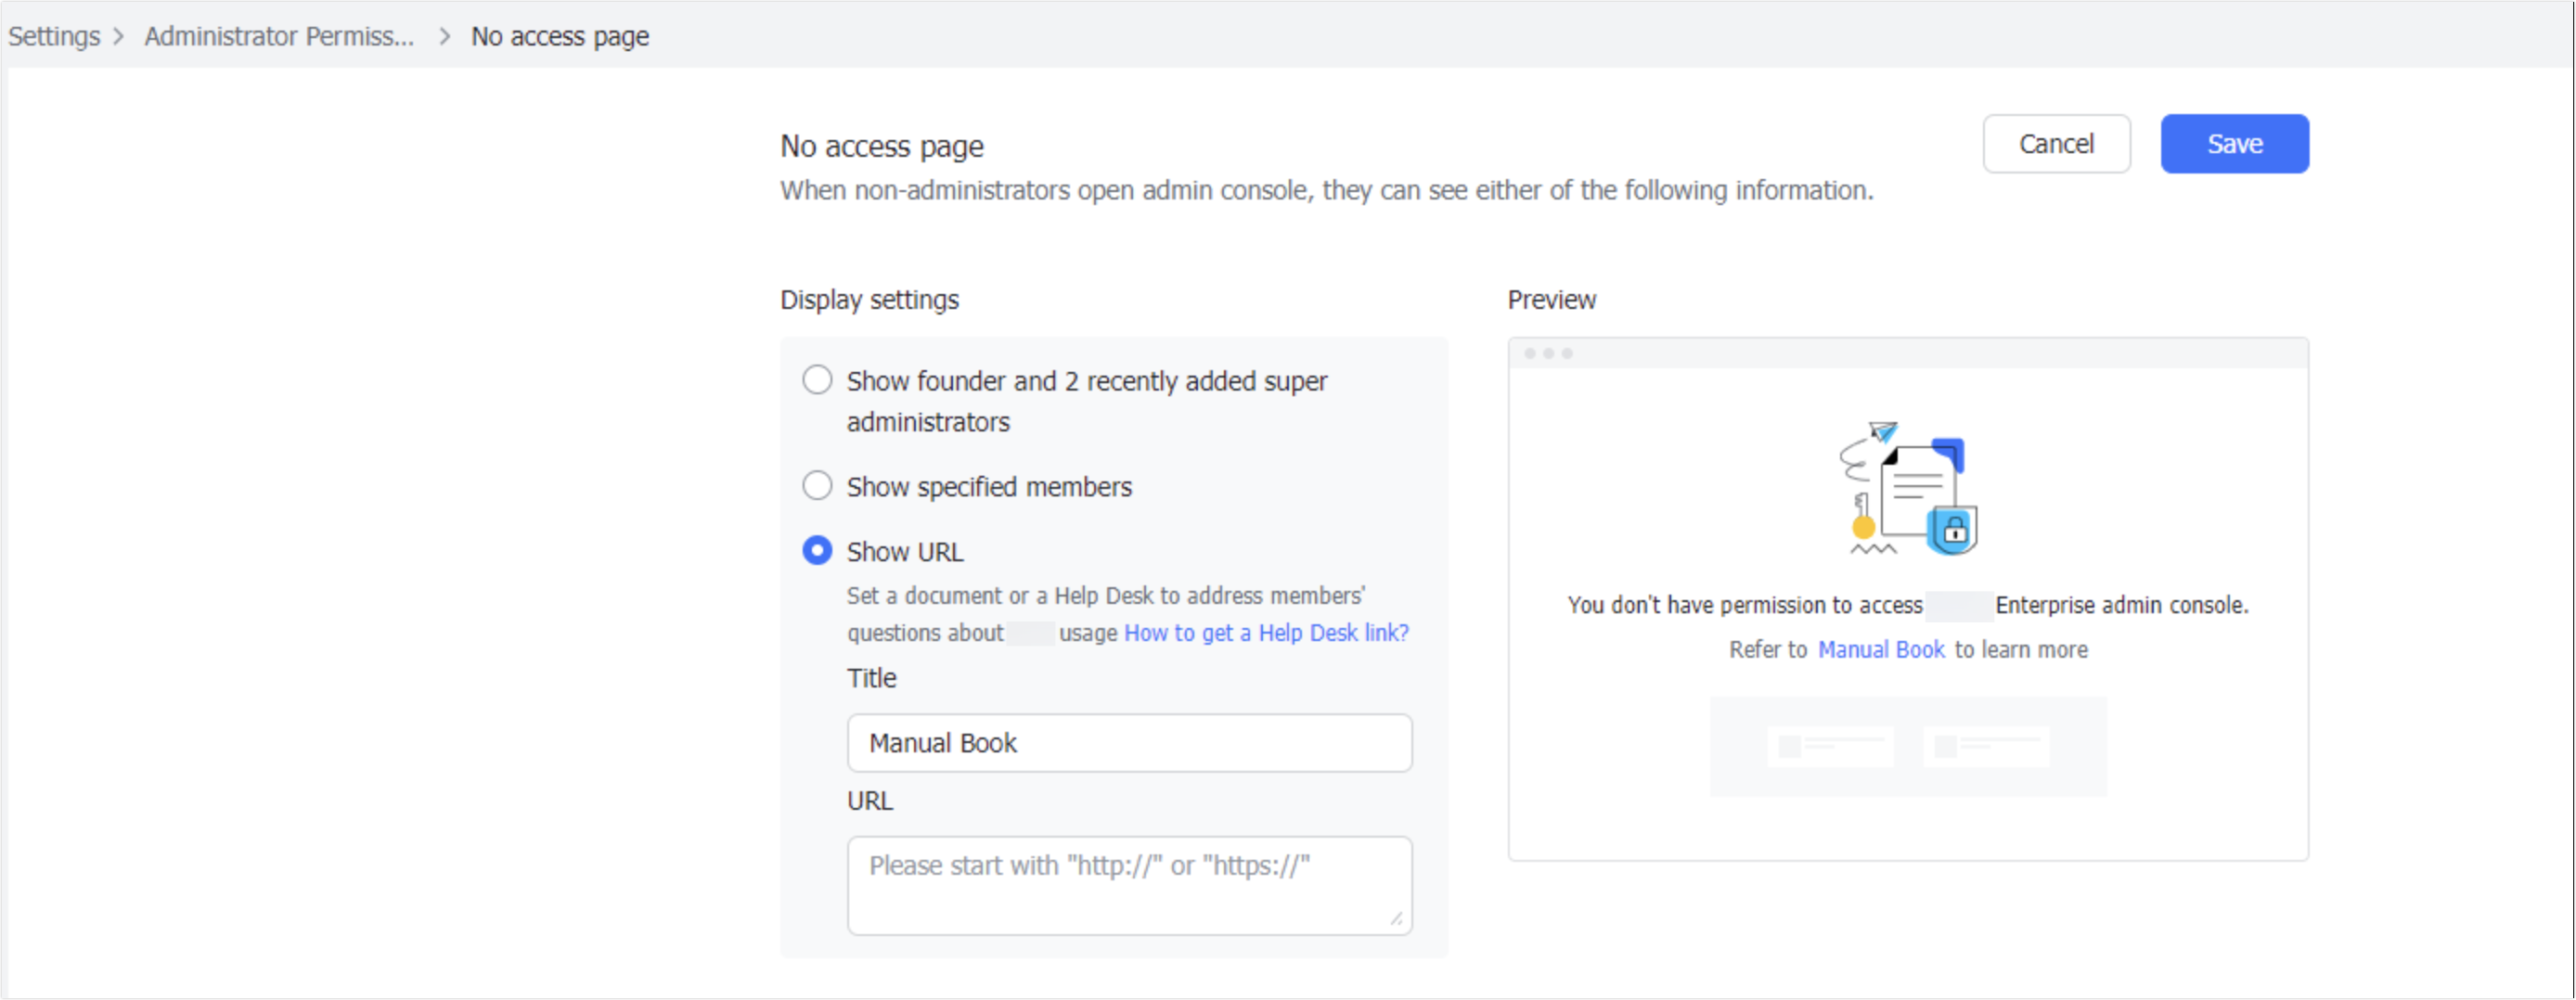Image resolution: width=2576 pixels, height=1000 pixels.
Task: Click the document icon in preview illustration
Action: point(1918,490)
